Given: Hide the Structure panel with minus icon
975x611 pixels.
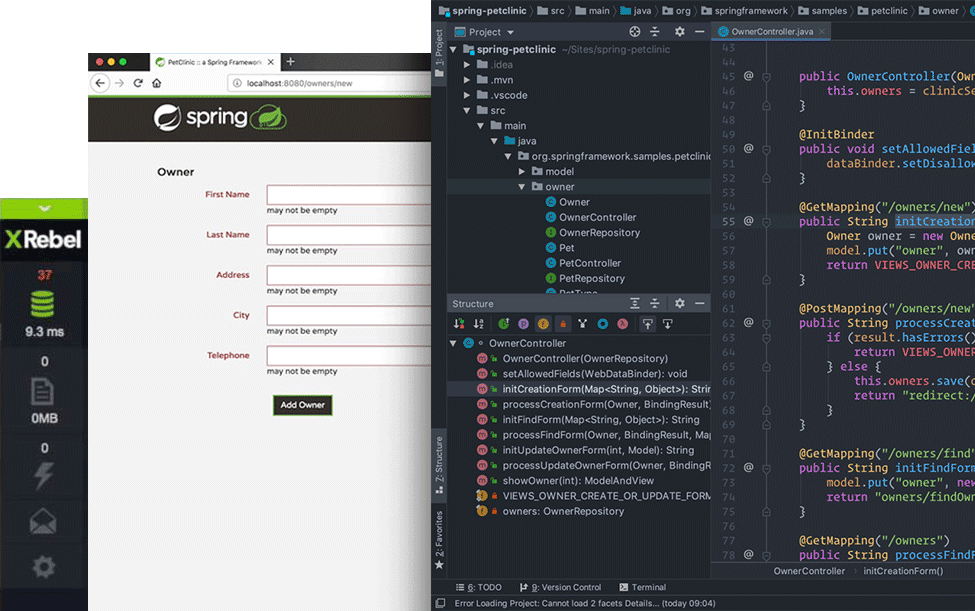Looking at the screenshot, I should [700, 303].
